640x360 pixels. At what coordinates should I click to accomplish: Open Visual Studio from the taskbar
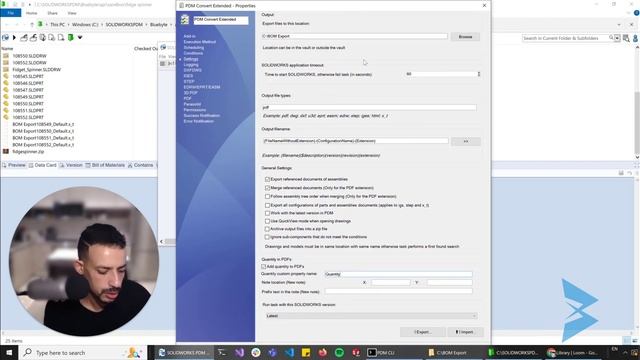pyautogui.click(x=239, y=352)
